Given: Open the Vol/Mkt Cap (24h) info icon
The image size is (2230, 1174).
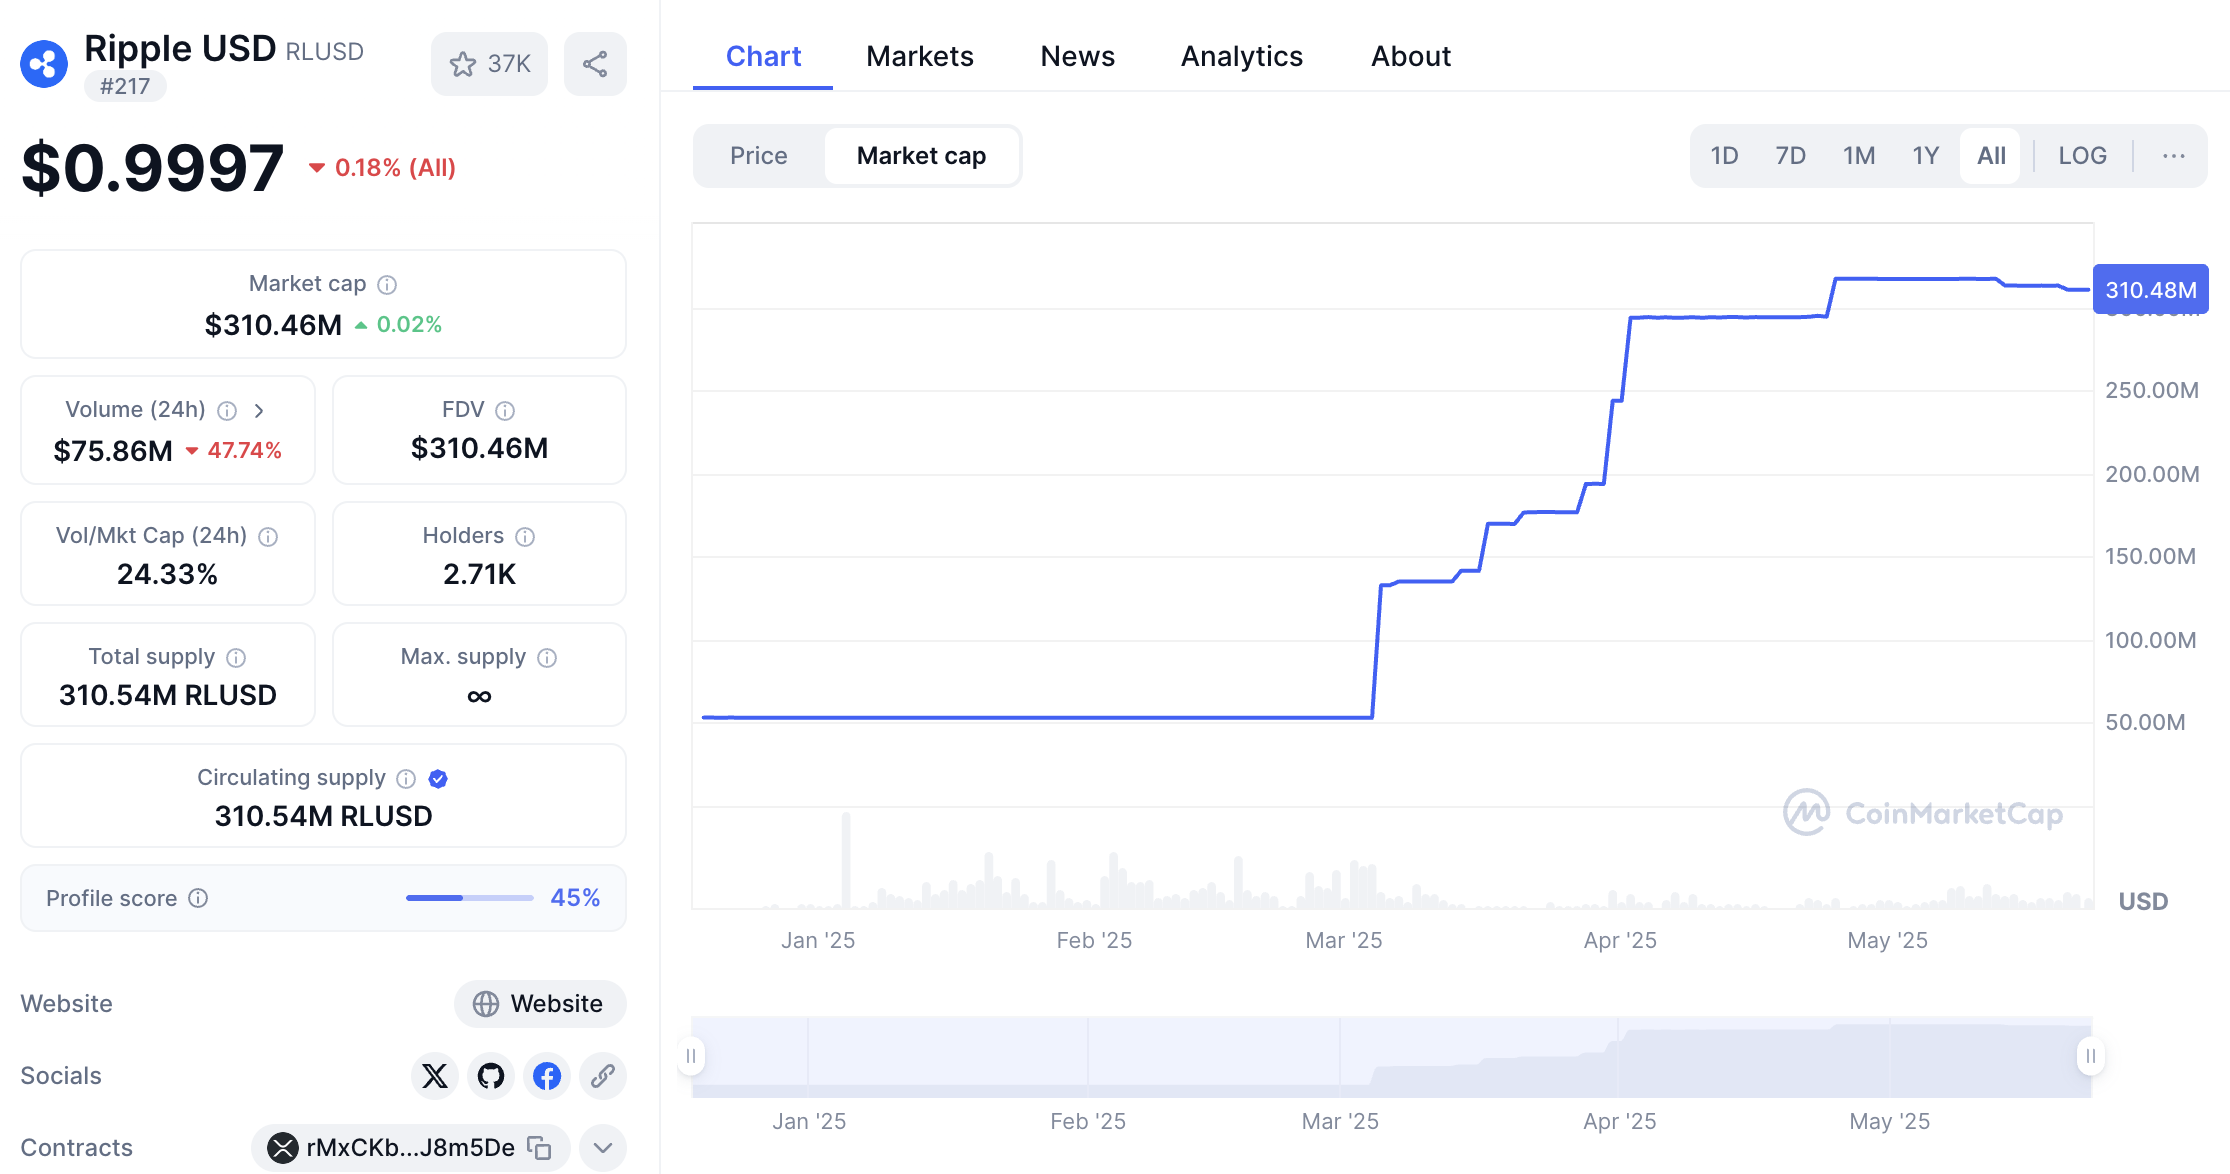Looking at the screenshot, I should [x=268, y=537].
